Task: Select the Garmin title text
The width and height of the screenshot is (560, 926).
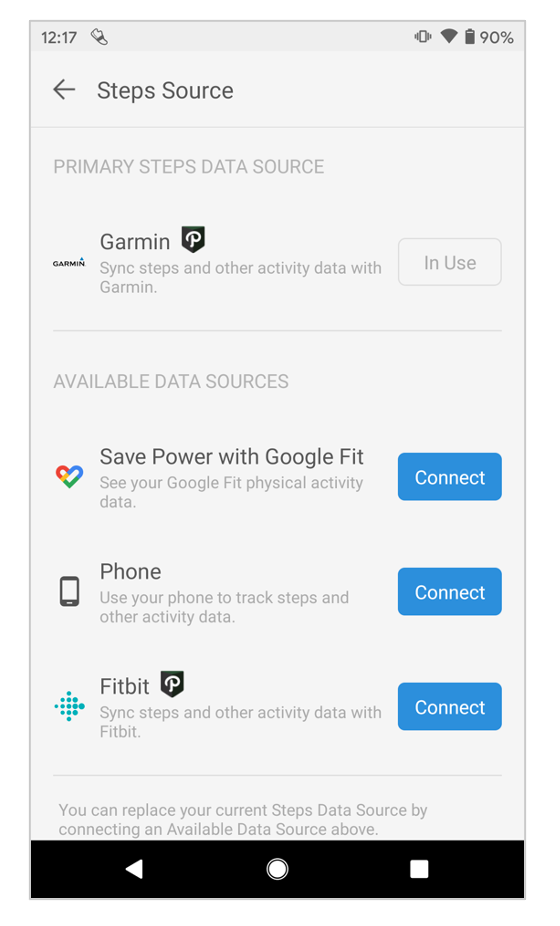Action: click(x=135, y=242)
